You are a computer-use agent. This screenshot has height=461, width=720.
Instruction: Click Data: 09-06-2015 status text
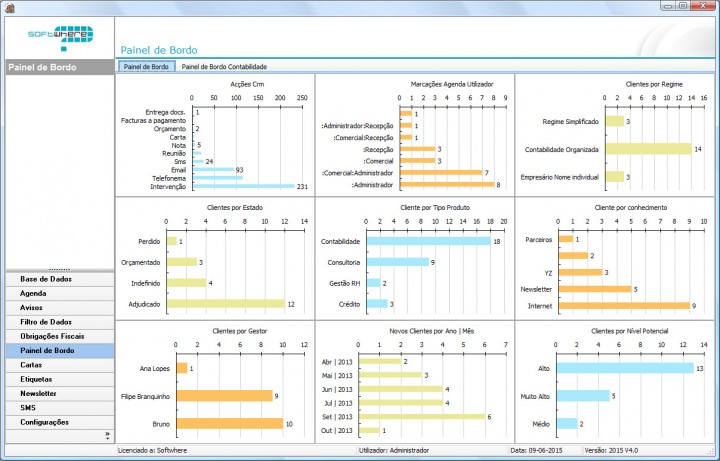(x=536, y=450)
